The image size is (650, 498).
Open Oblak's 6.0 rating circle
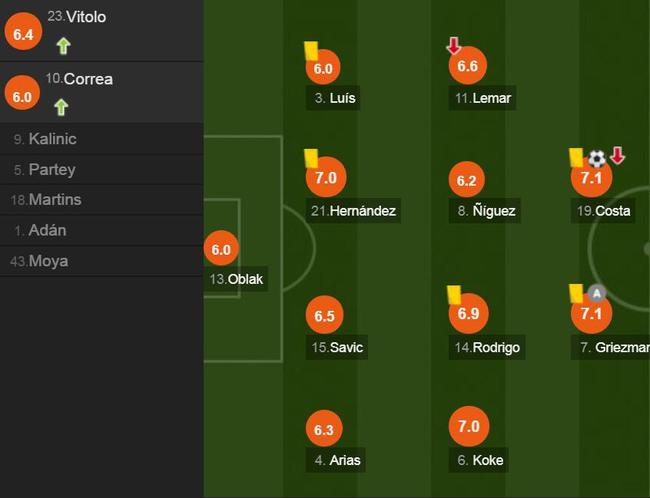pyautogui.click(x=221, y=249)
